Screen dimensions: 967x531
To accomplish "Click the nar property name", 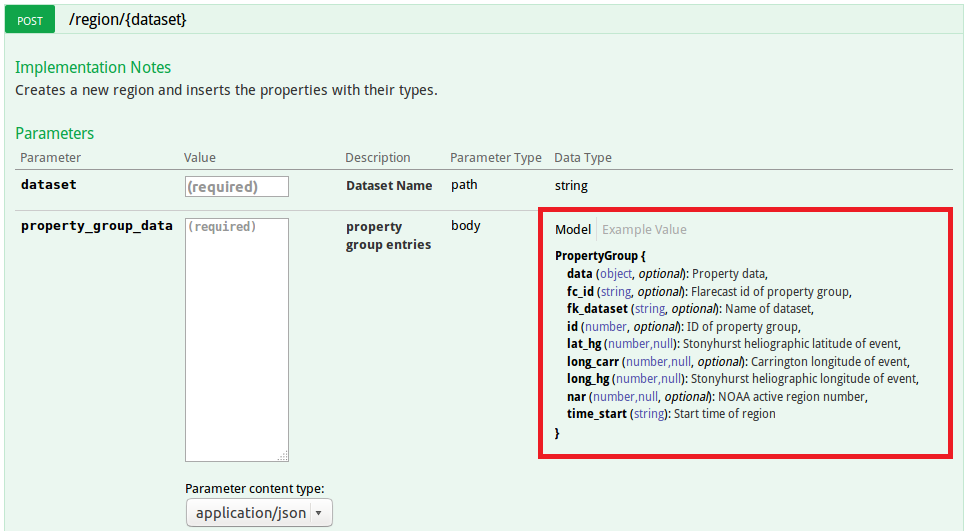I will (576, 397).
